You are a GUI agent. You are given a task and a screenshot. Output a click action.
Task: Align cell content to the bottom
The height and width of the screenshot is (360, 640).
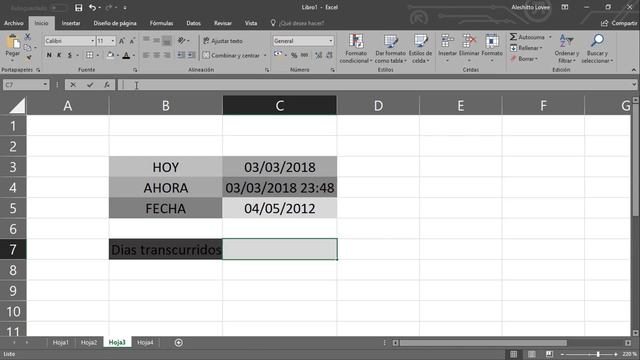(167, 40)
